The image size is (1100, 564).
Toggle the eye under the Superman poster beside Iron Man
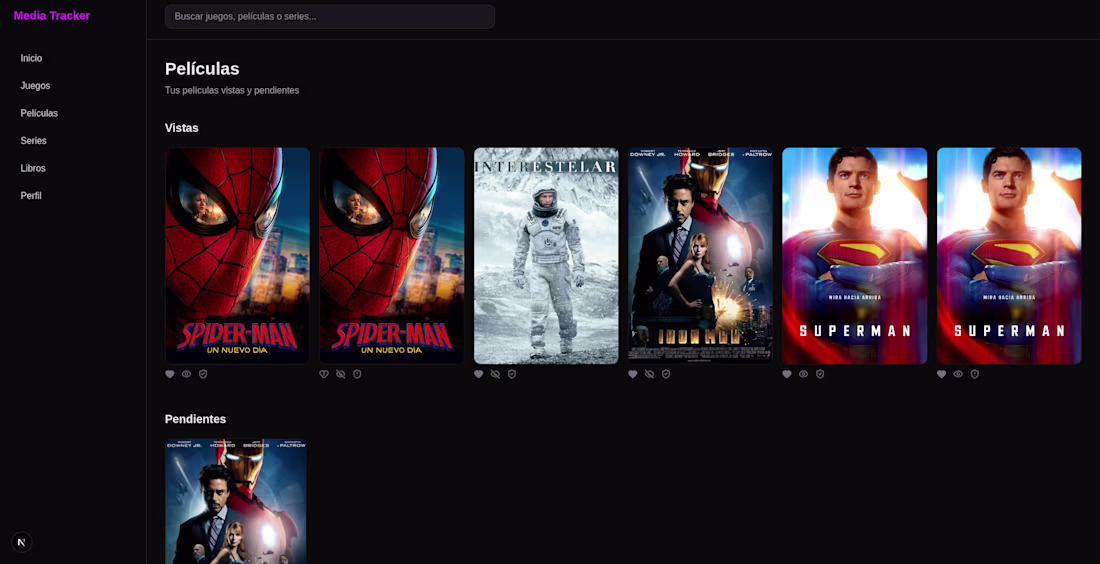(804, 375)
